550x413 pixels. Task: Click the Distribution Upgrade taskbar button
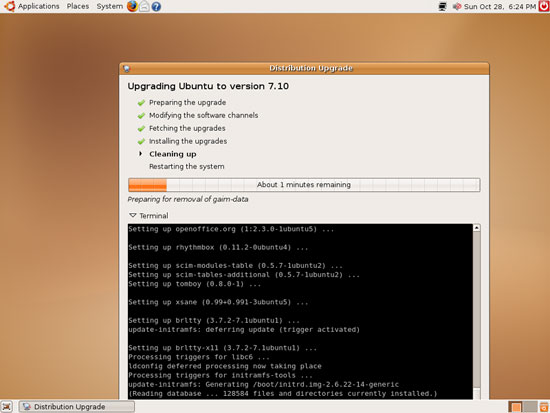click(76, 407)
